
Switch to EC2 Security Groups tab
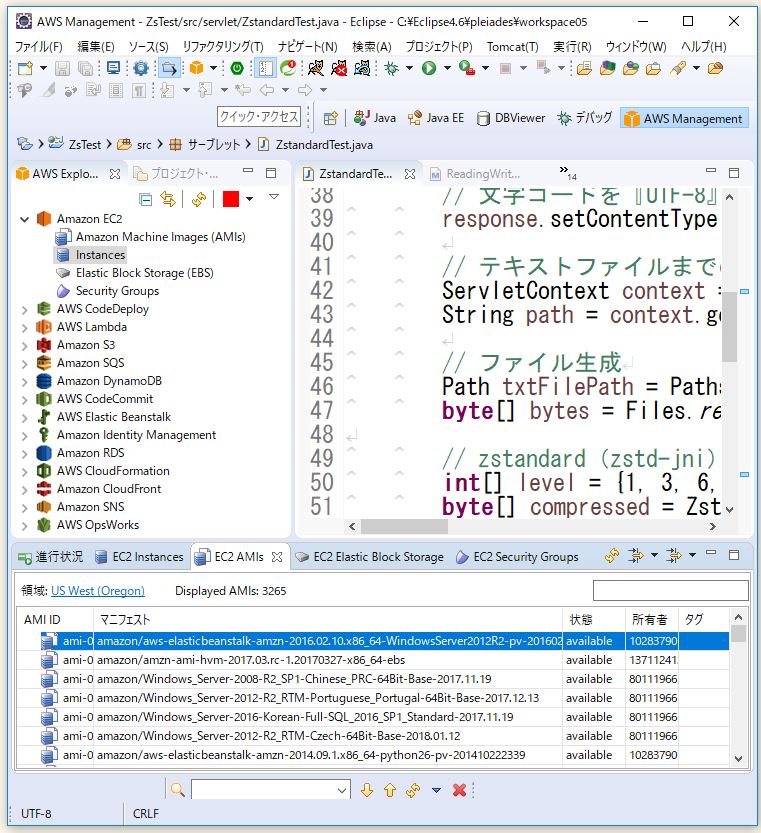pyautogui.click(x=518, y=557)
